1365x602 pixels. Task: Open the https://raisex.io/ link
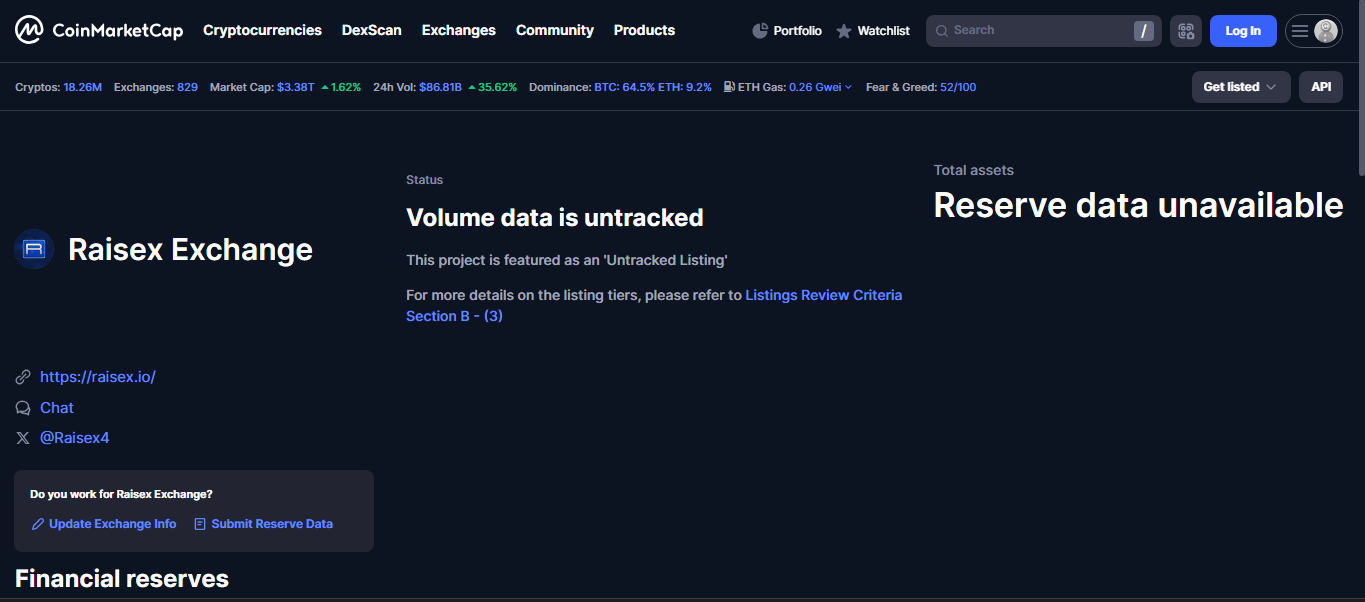coord(98,377)
